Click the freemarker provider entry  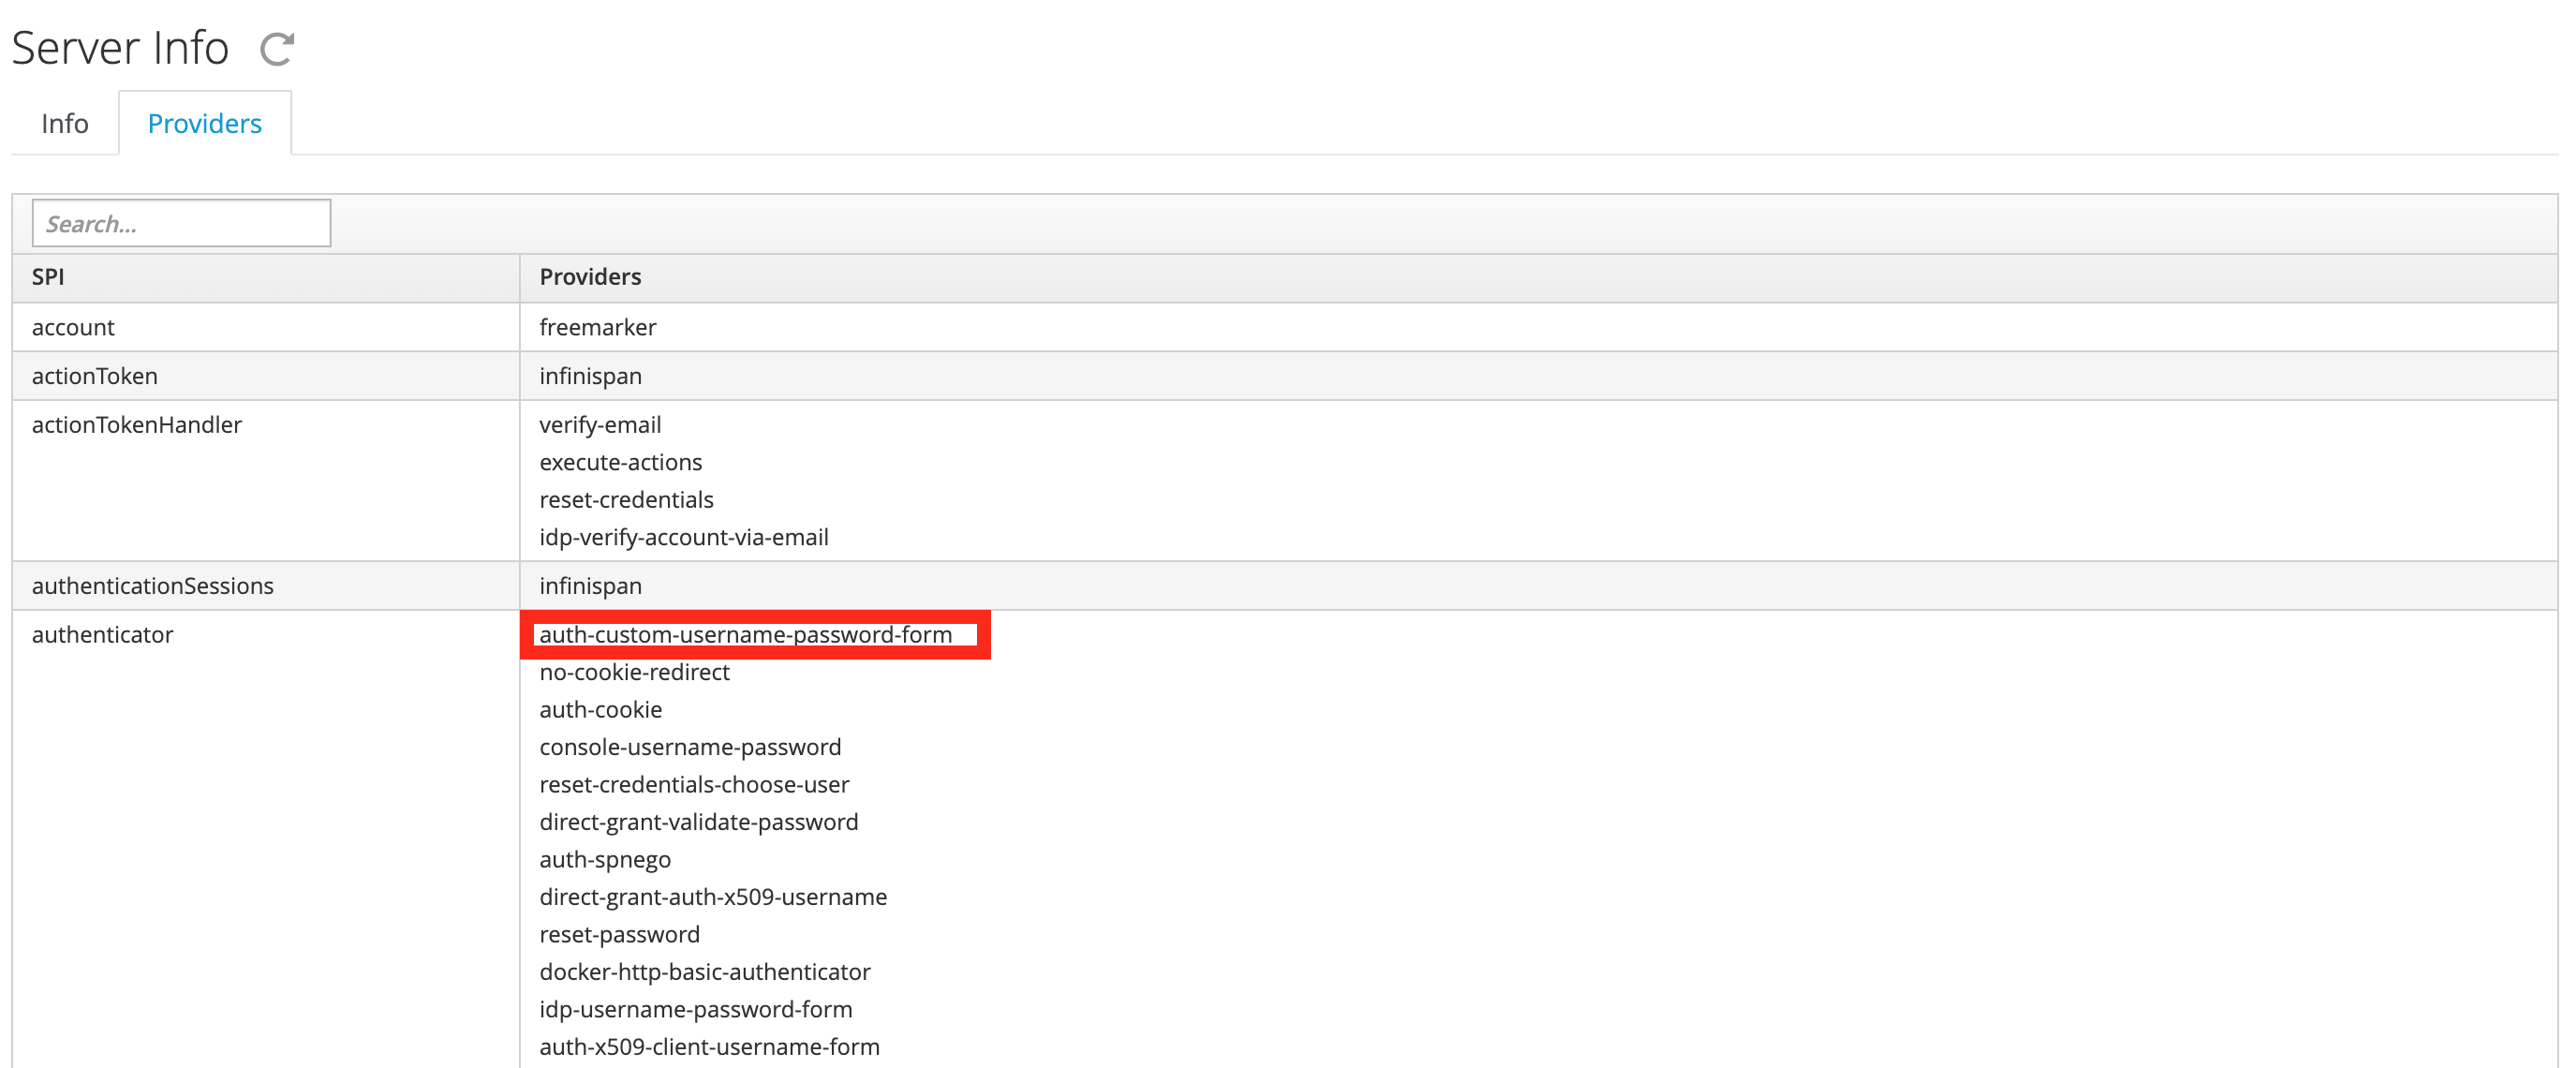(597, 327)
